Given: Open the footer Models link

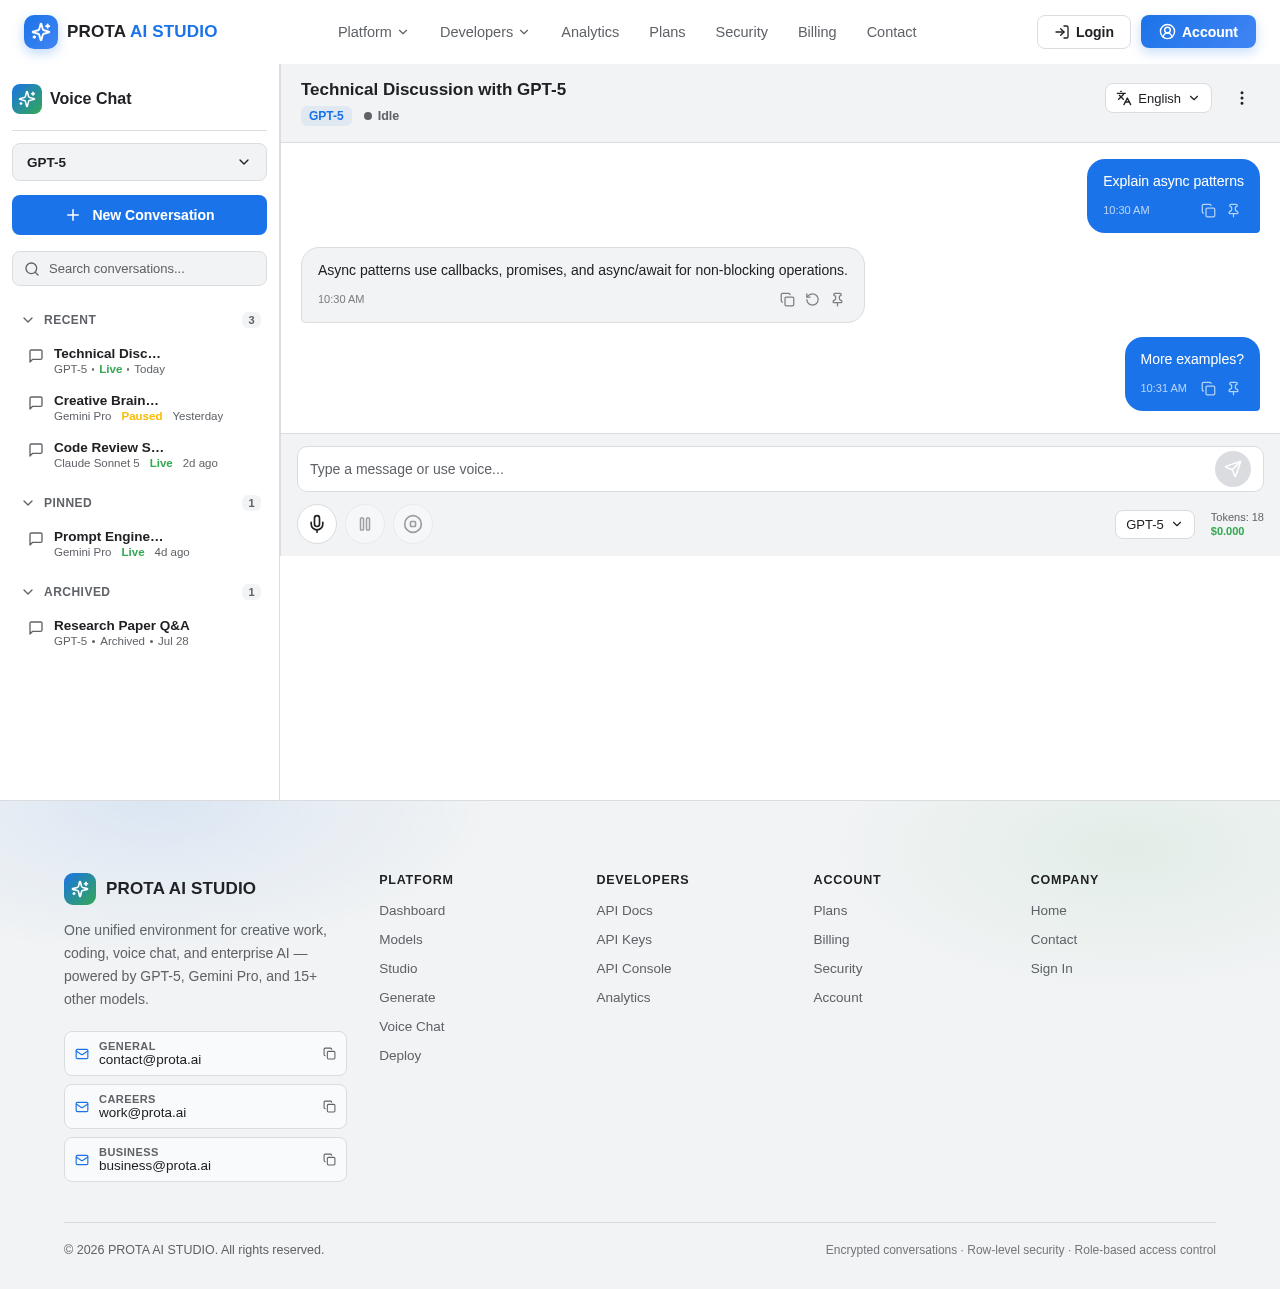Looking at the screenshot, I should point(401,940).
